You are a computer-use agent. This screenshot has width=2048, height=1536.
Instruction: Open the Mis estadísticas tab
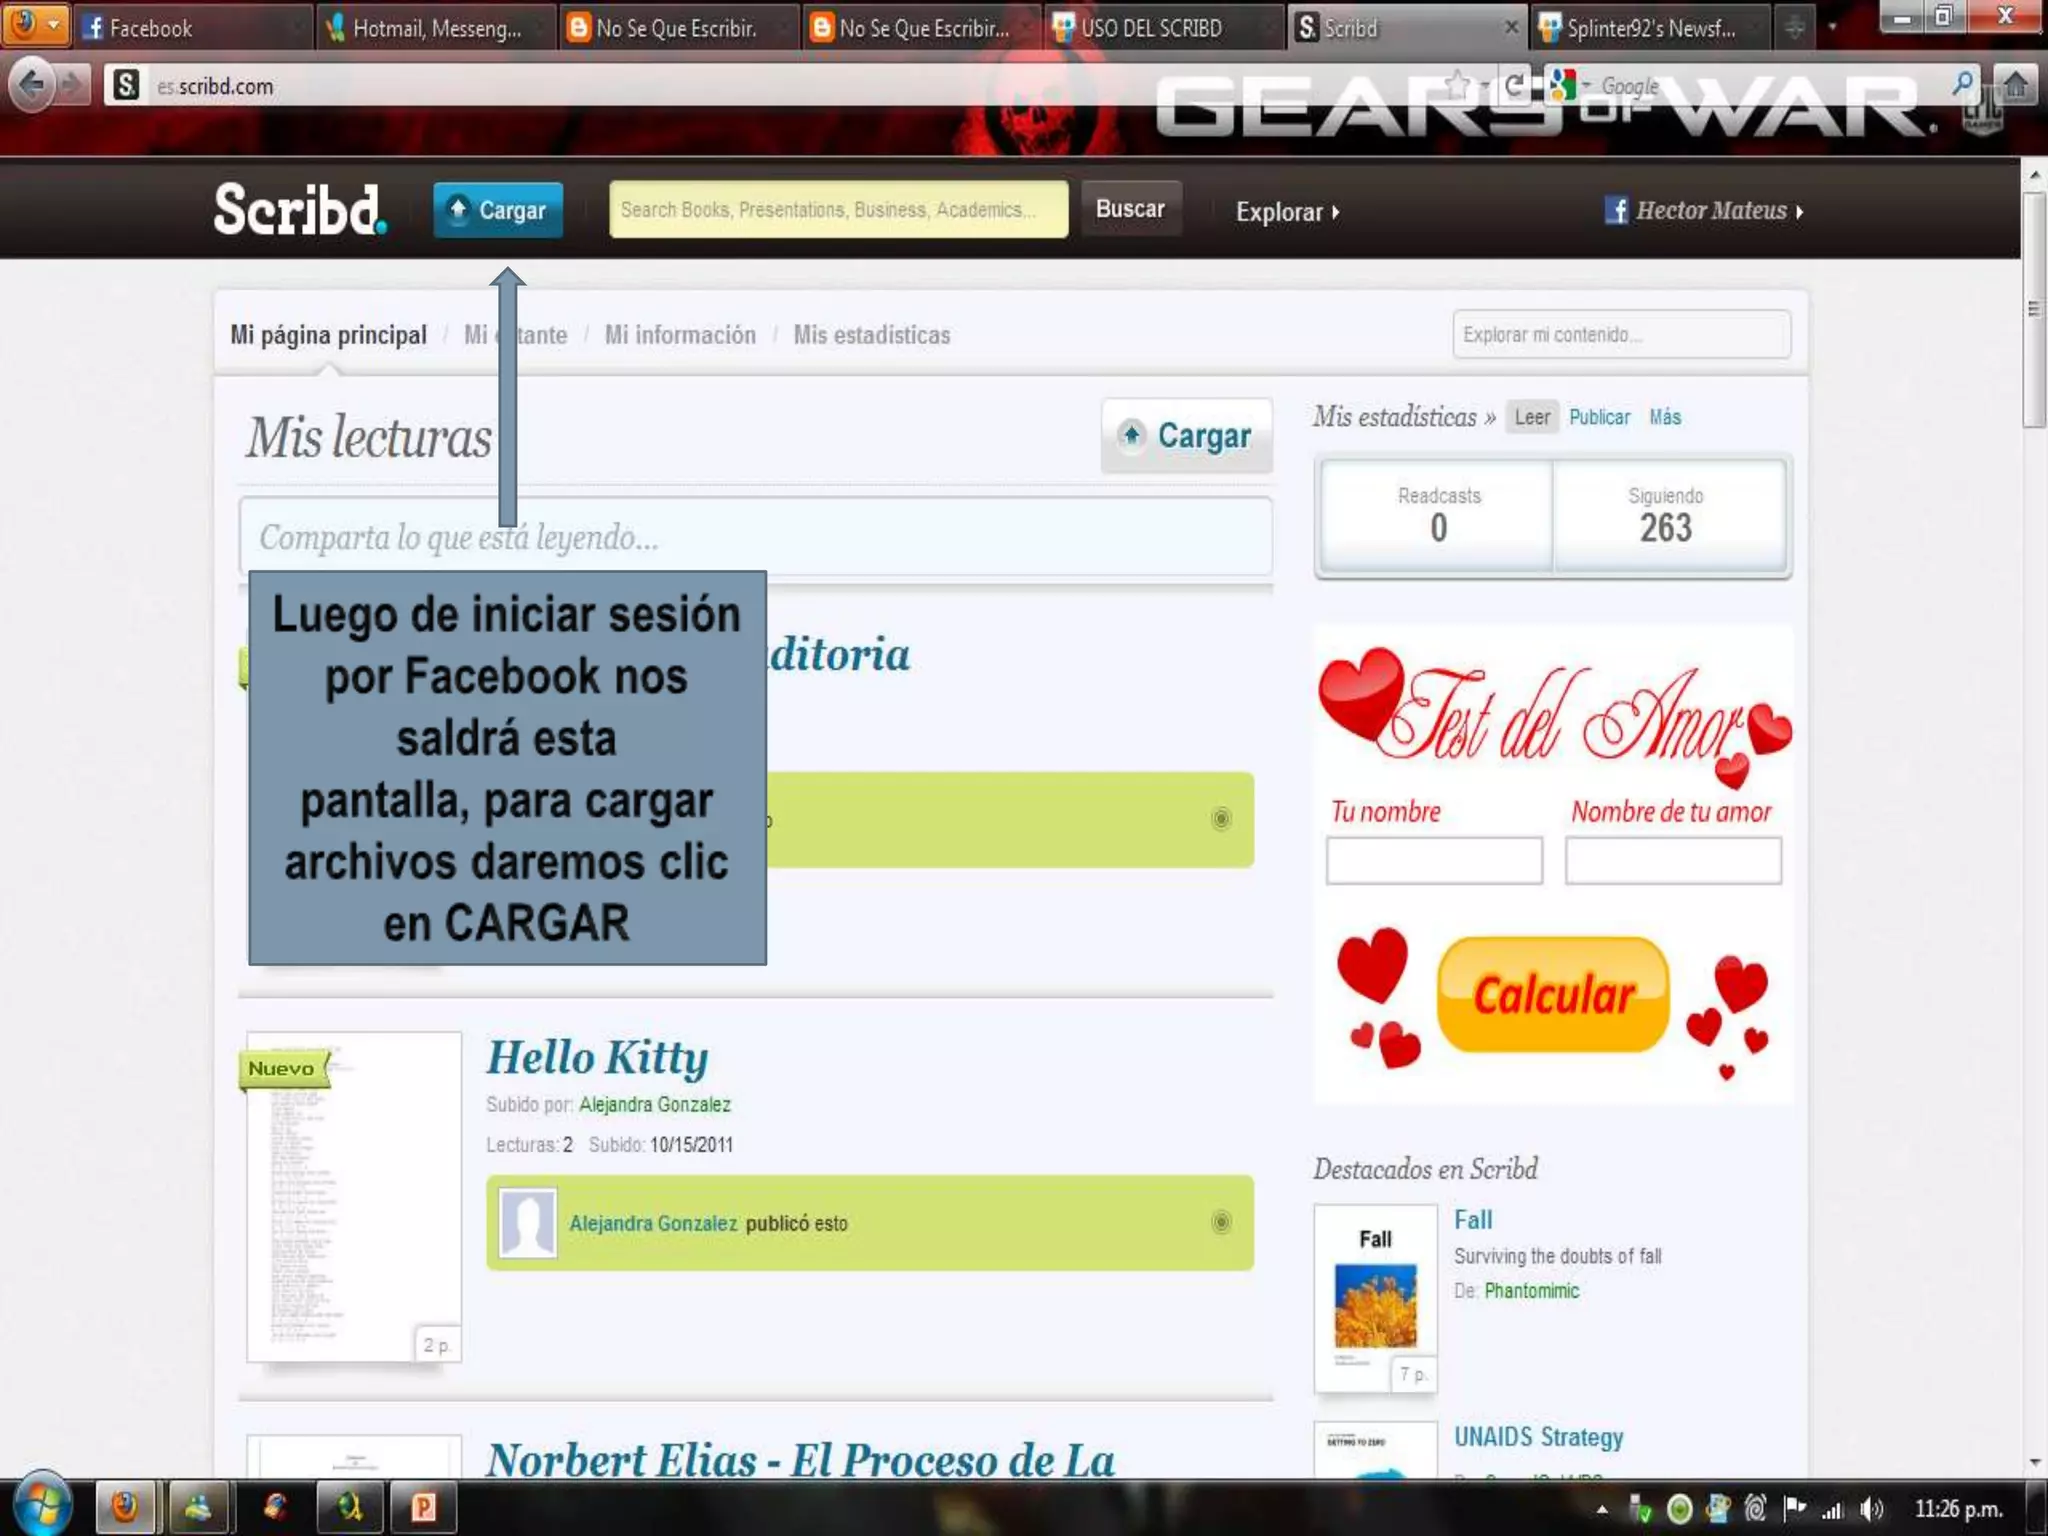(872, 334)
